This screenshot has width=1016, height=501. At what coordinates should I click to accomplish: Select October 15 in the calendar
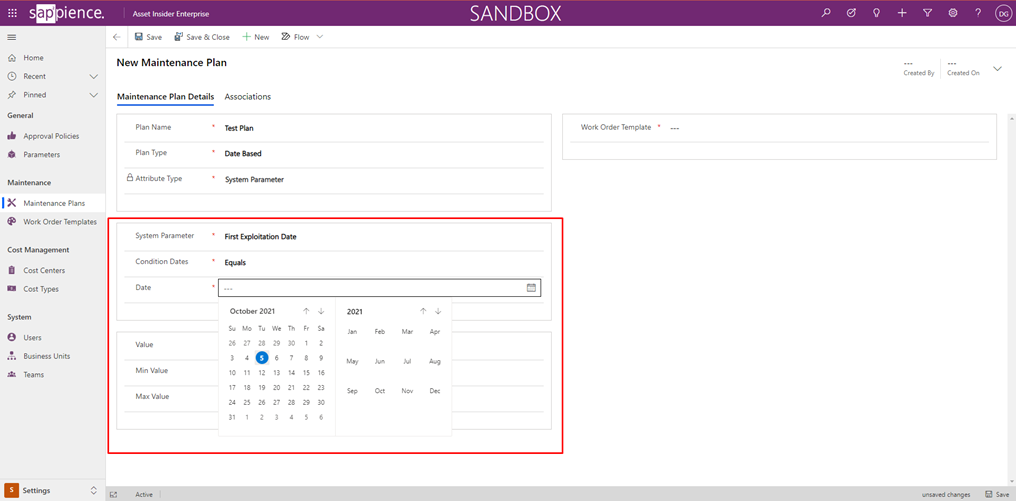306,372
